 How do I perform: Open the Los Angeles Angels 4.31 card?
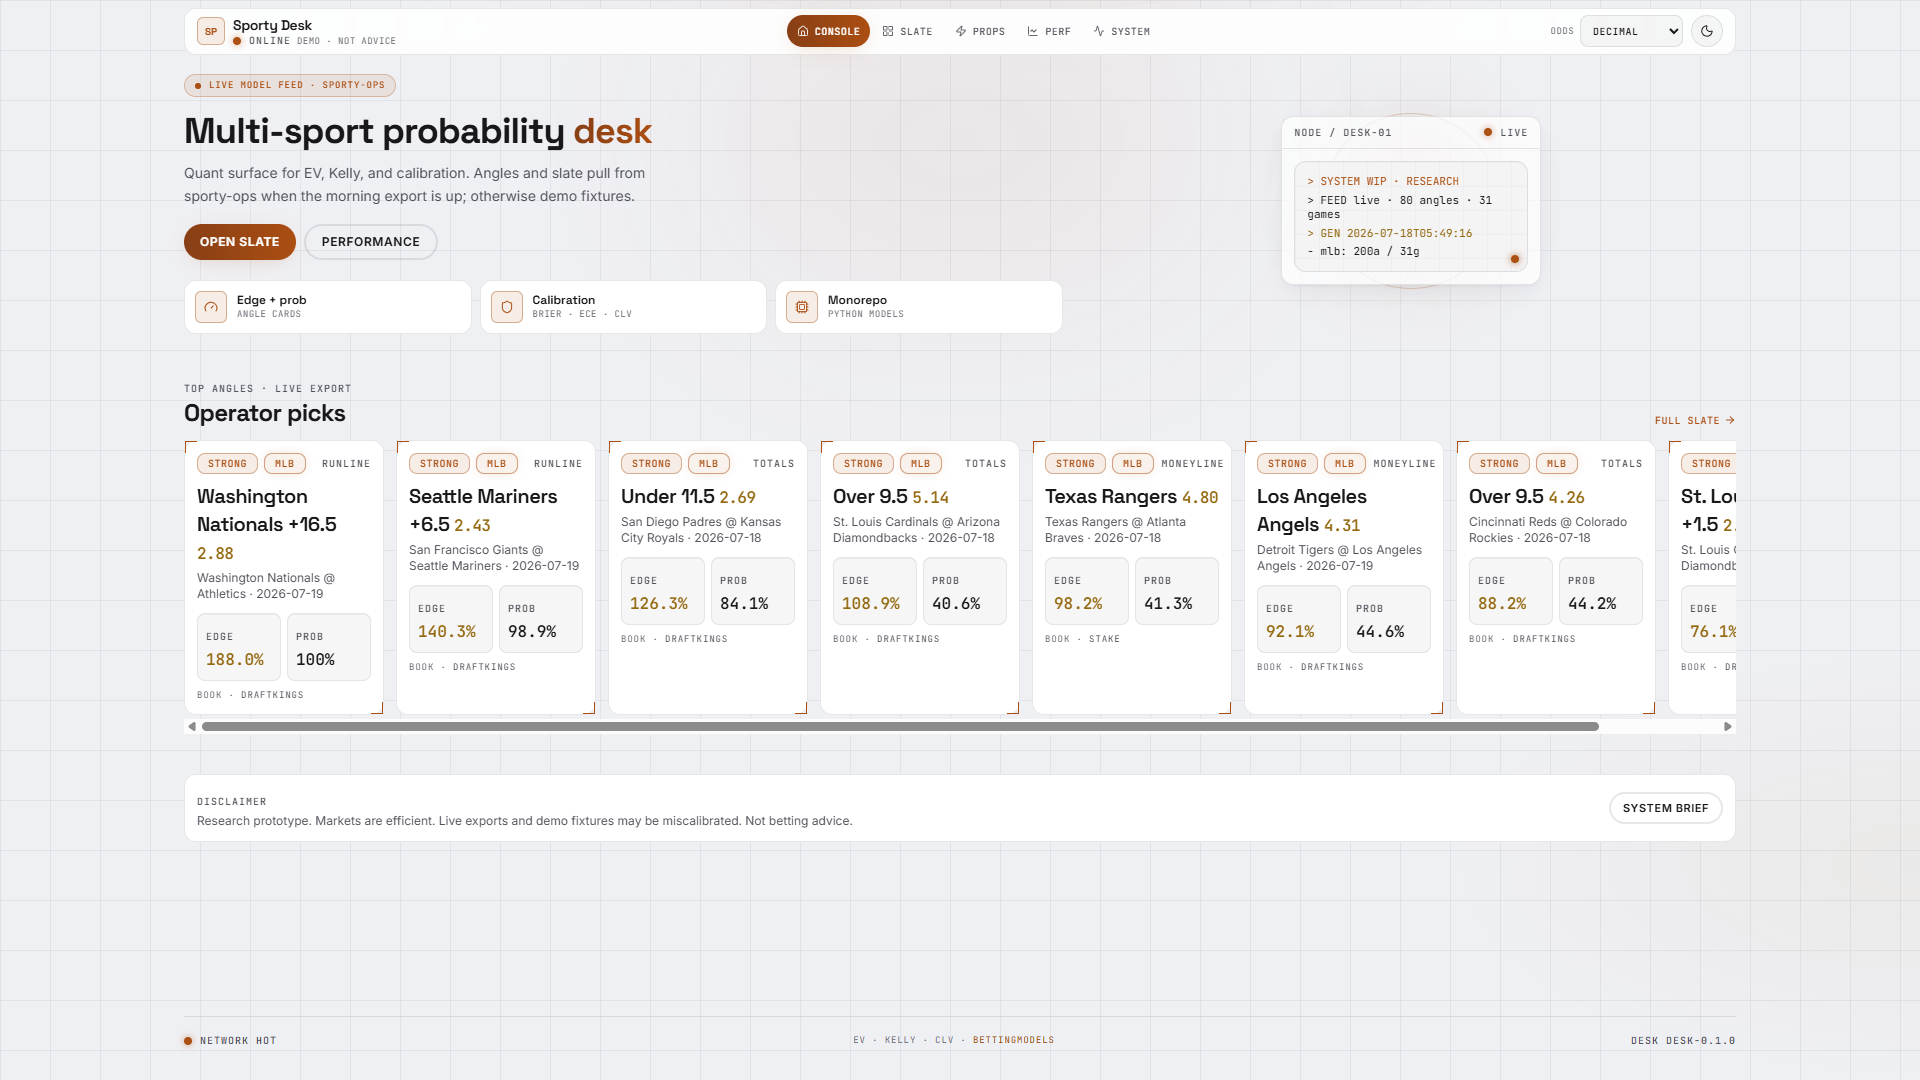(1344, 577)
